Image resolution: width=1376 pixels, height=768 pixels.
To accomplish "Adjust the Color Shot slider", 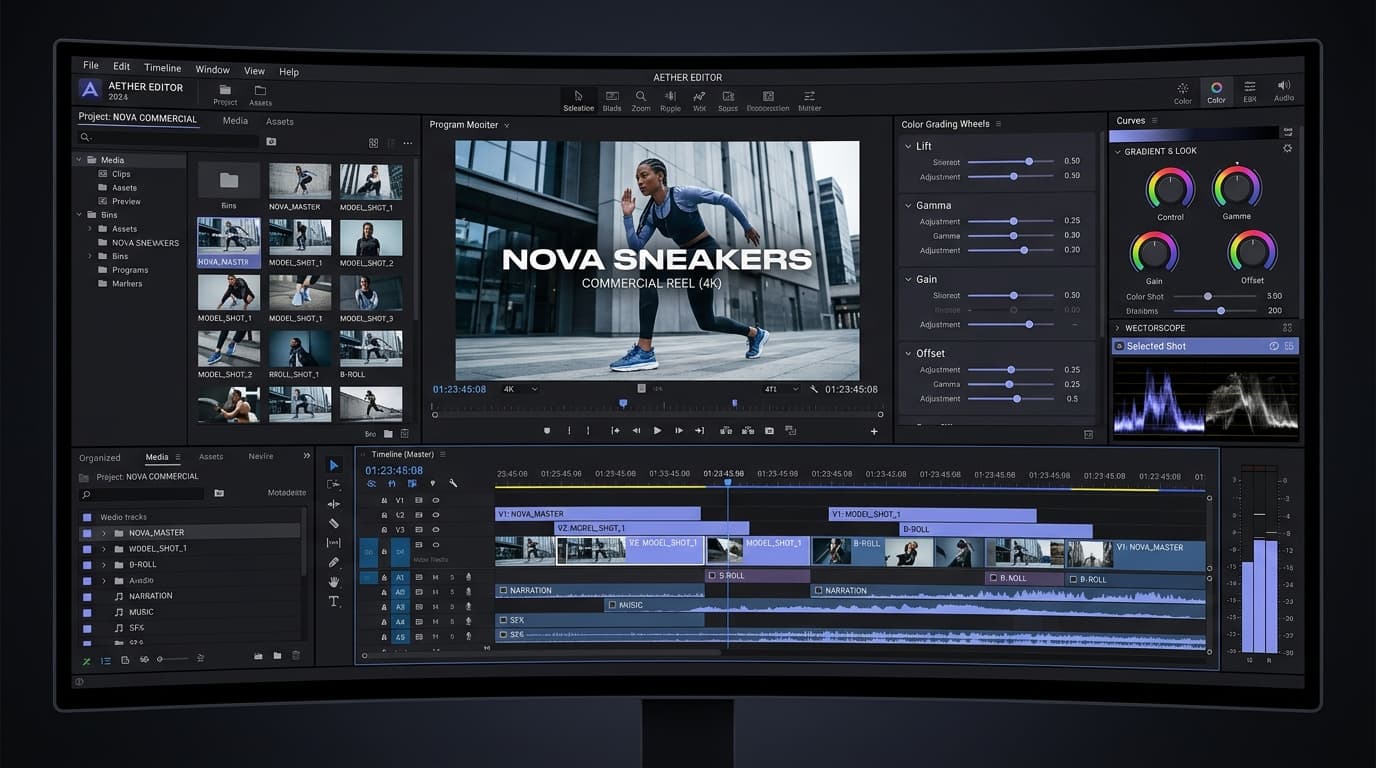I will coord(1213,296).
